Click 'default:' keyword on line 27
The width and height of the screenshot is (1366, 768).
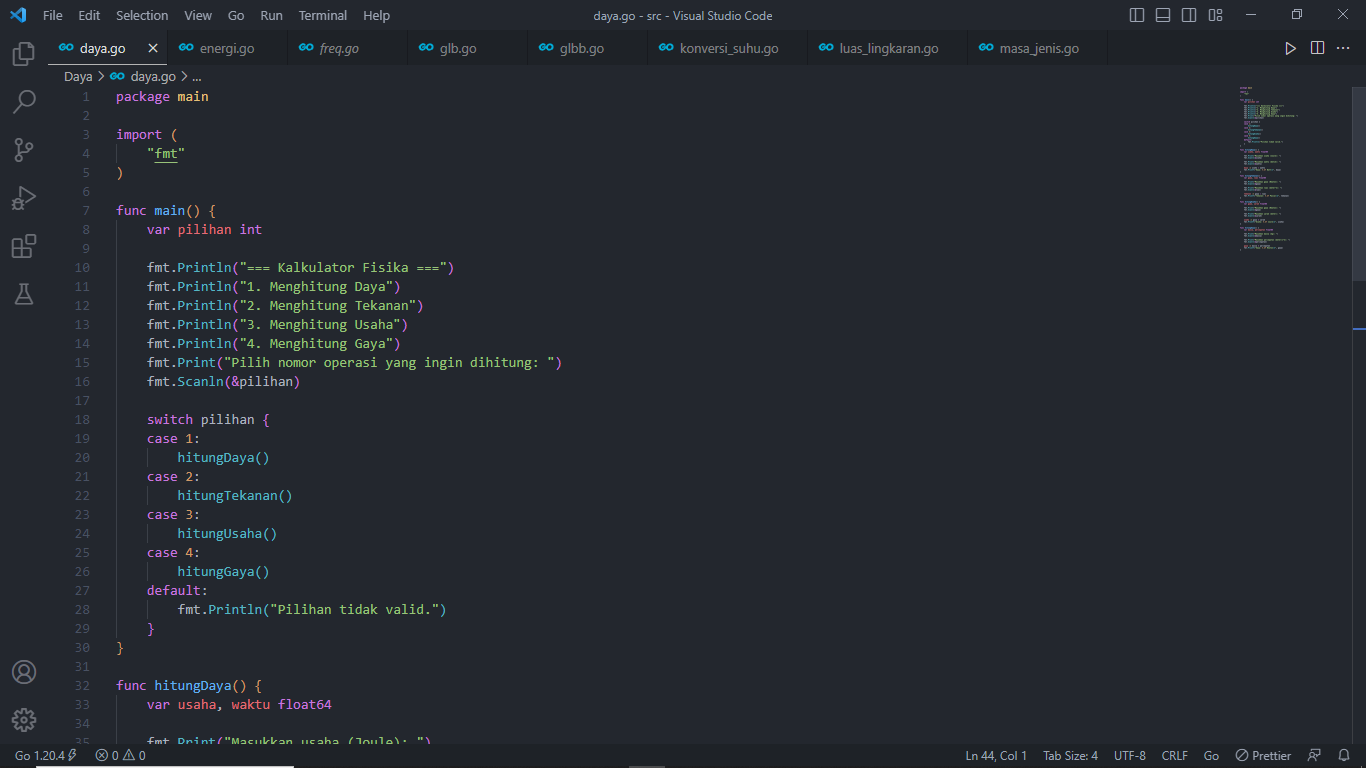tap(177, 591)
